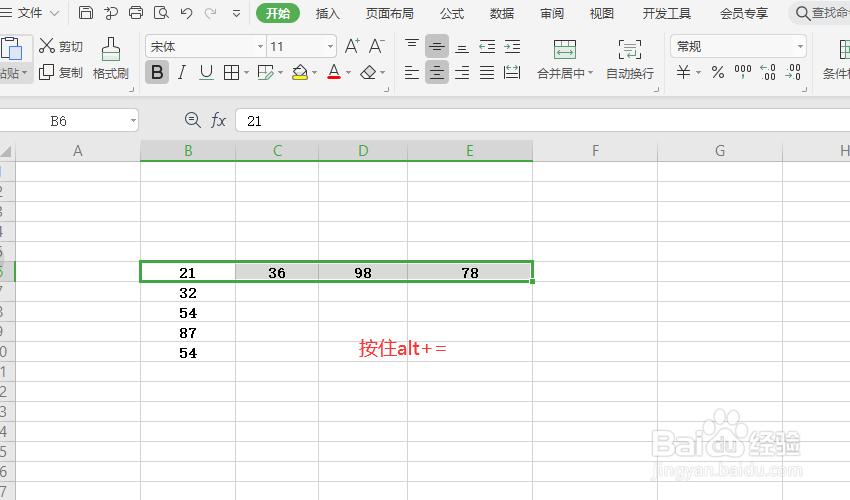The width and height of the screenshot is (850, 500).
Task: Toggle Bold formatting
Action: pos(157,72)
